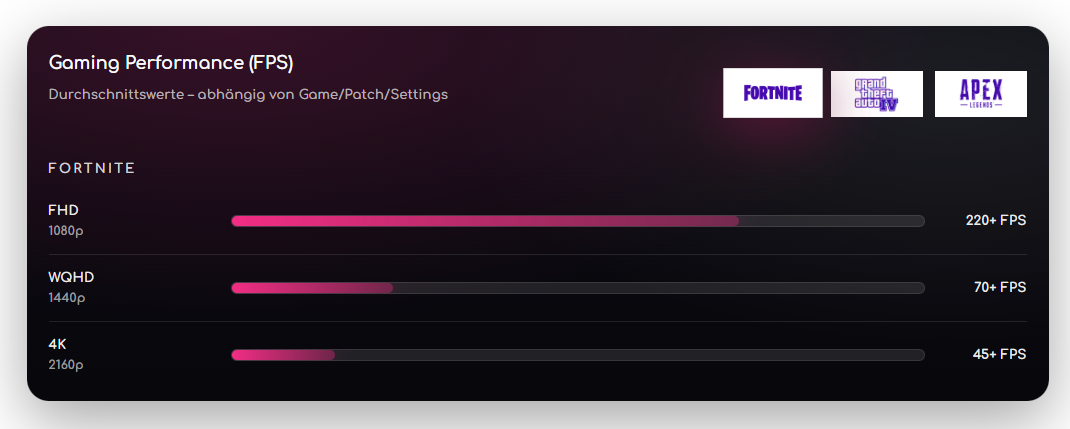Click the 45+ FPS value
Screen dimensions: 1070x429
pos(999,355)
